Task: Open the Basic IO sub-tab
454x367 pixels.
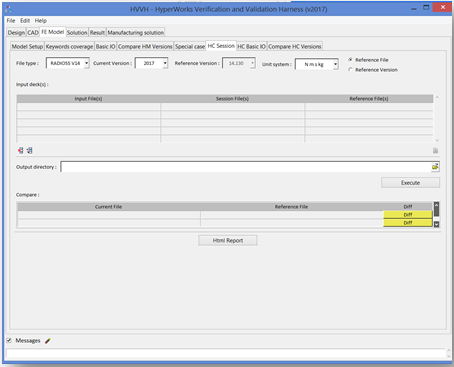Action: click(106, 46)
